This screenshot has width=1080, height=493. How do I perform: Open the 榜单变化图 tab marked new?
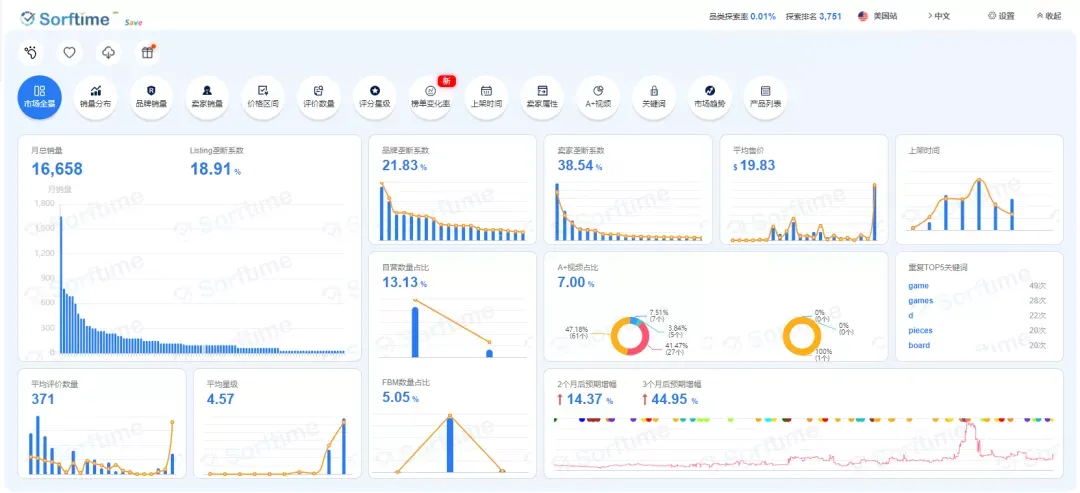click(430, 97)
